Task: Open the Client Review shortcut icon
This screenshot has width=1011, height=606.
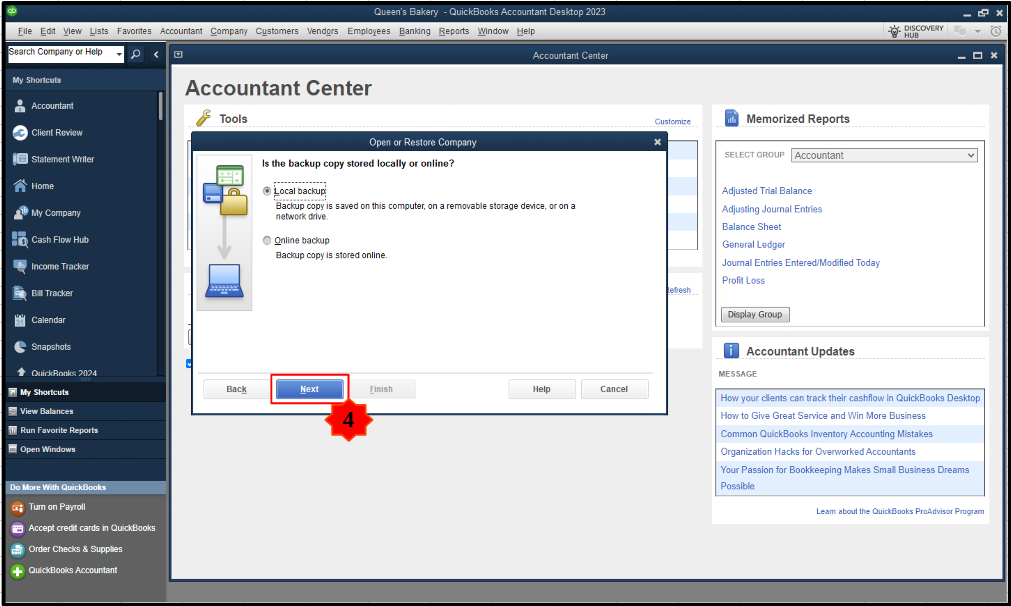Action: pyautogui.click(x=20, y=133)
